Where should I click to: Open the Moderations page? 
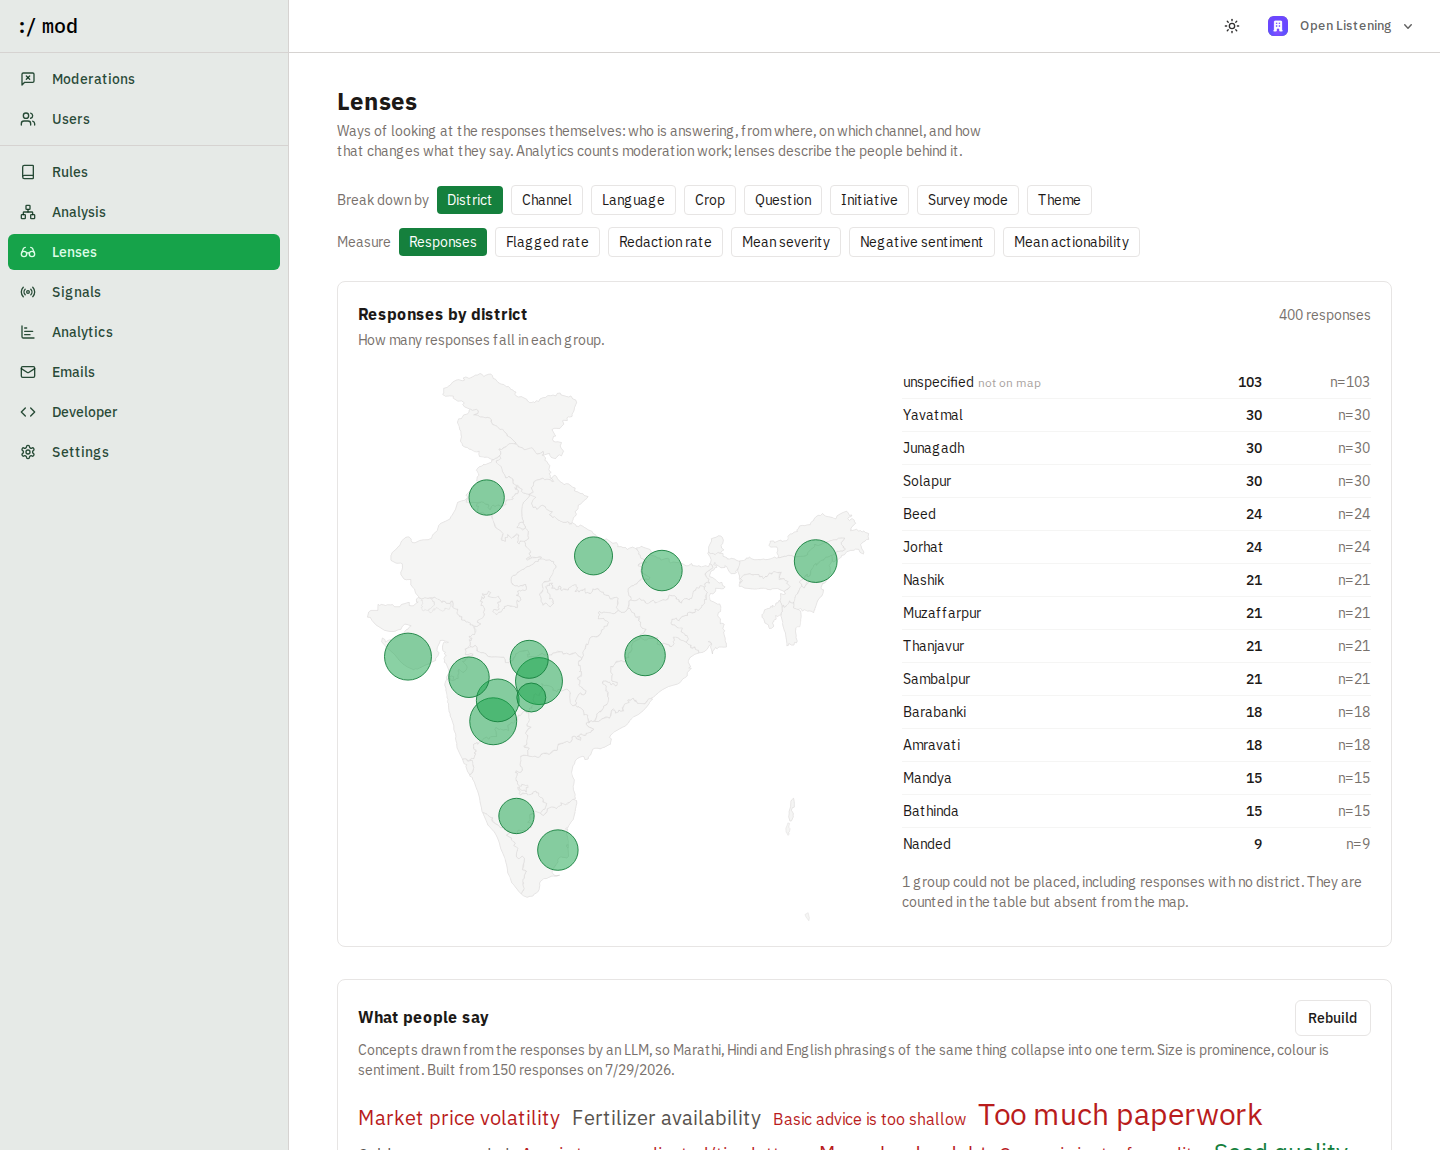(x=144, y=79)
